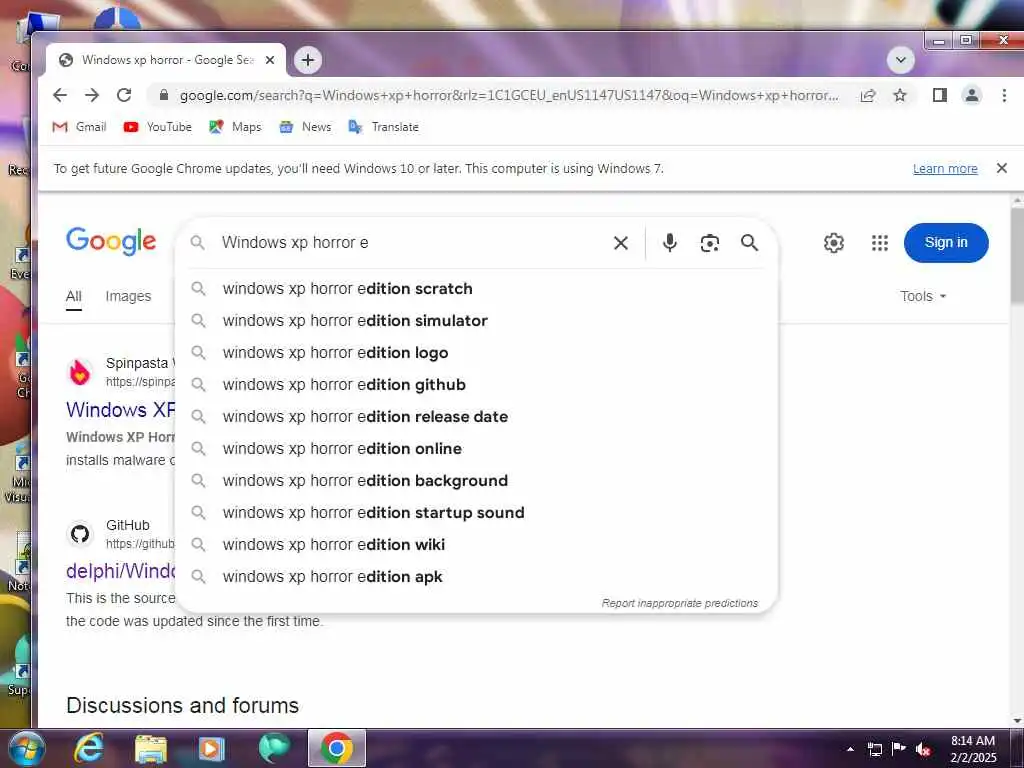Open Windows Explorer folder on taskbar
The height and width of the screenshot is (768, 1024).
point(151,749)
